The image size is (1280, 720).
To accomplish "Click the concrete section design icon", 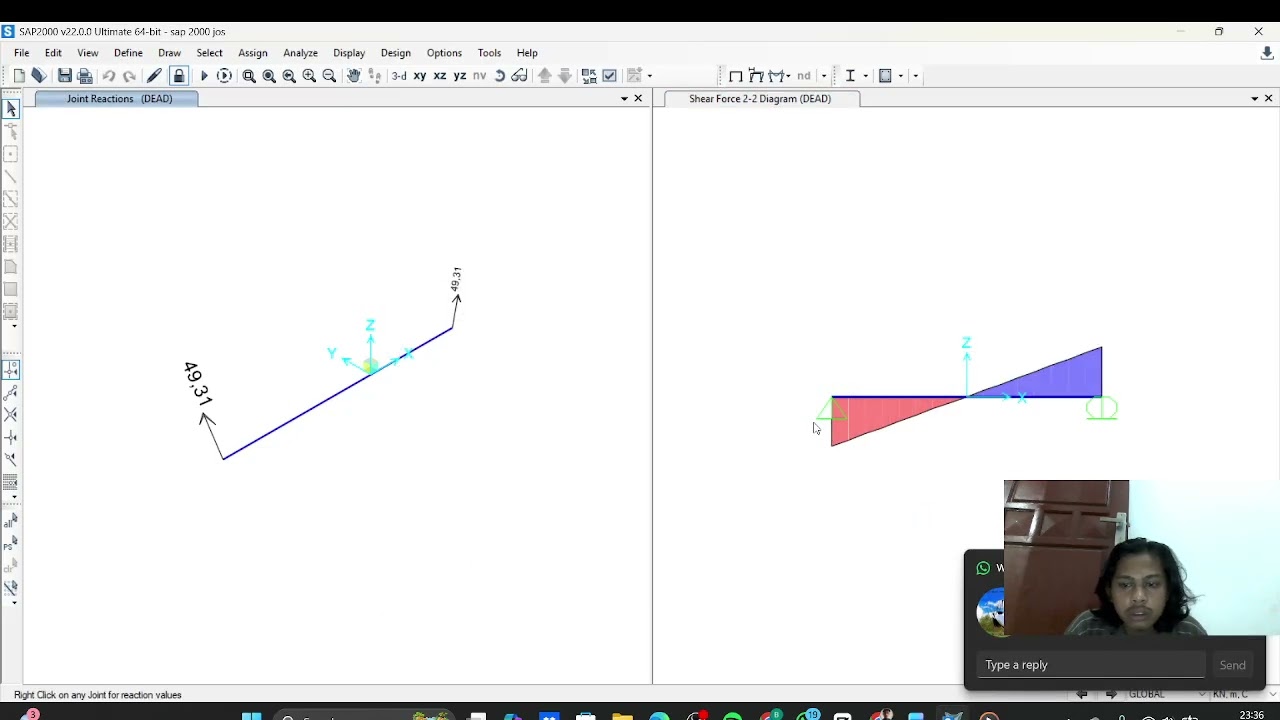I will (885, 76).
